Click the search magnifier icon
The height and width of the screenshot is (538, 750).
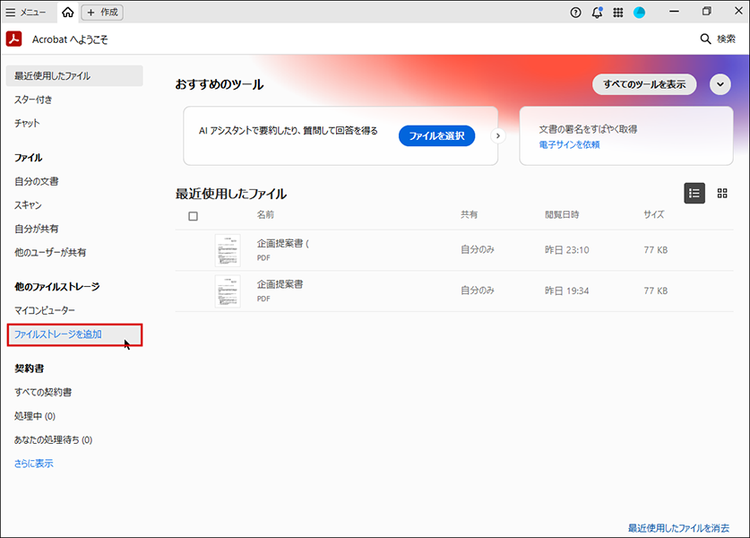705,39
